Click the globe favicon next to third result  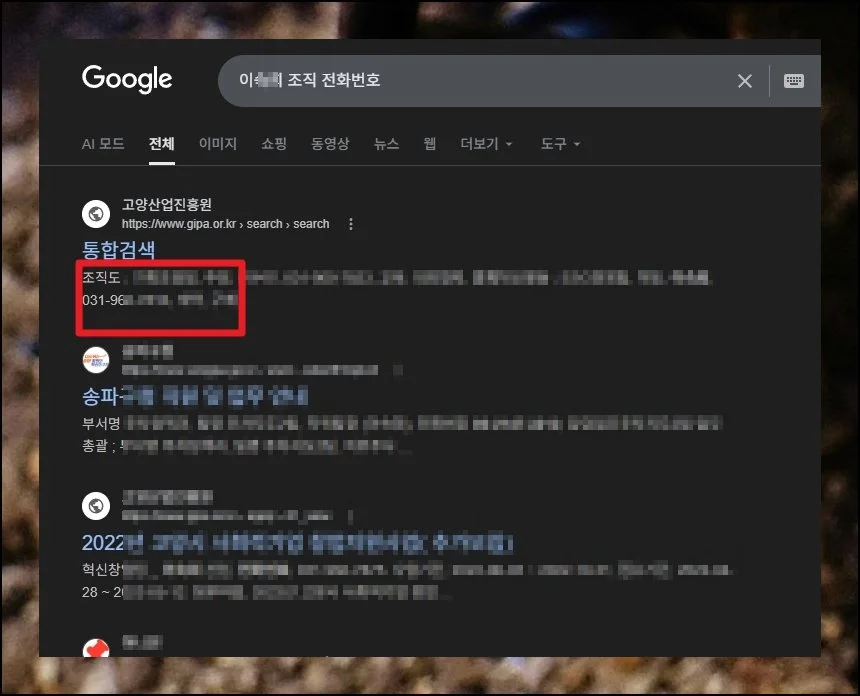click(96, 505)
